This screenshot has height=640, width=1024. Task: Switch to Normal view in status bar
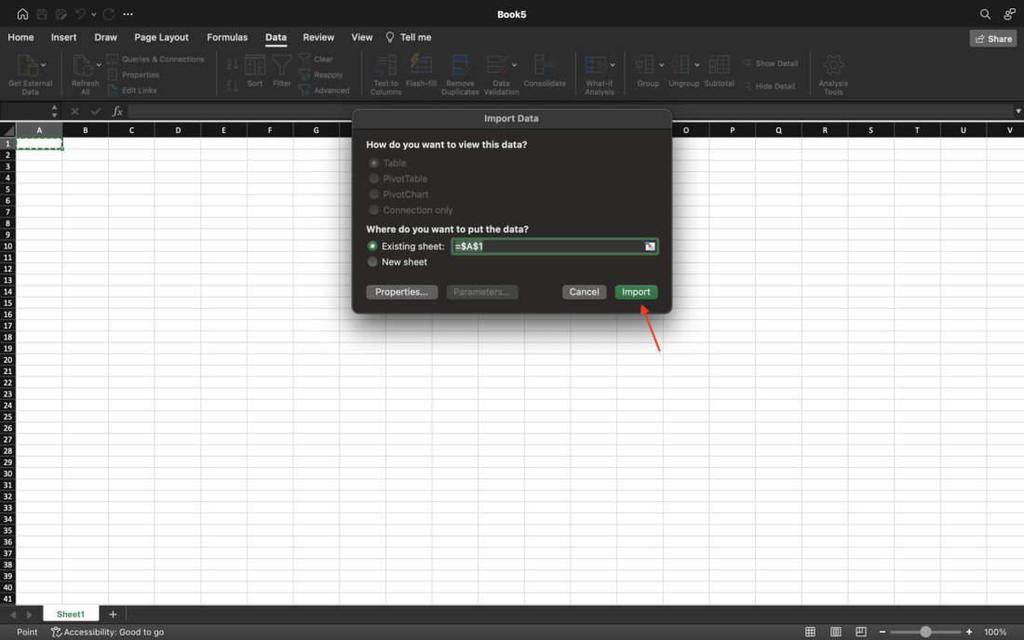click(810, 632)
